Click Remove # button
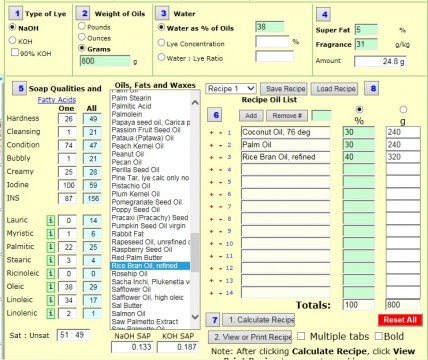The width and height of the screenshot is (428, 360). 287,116
